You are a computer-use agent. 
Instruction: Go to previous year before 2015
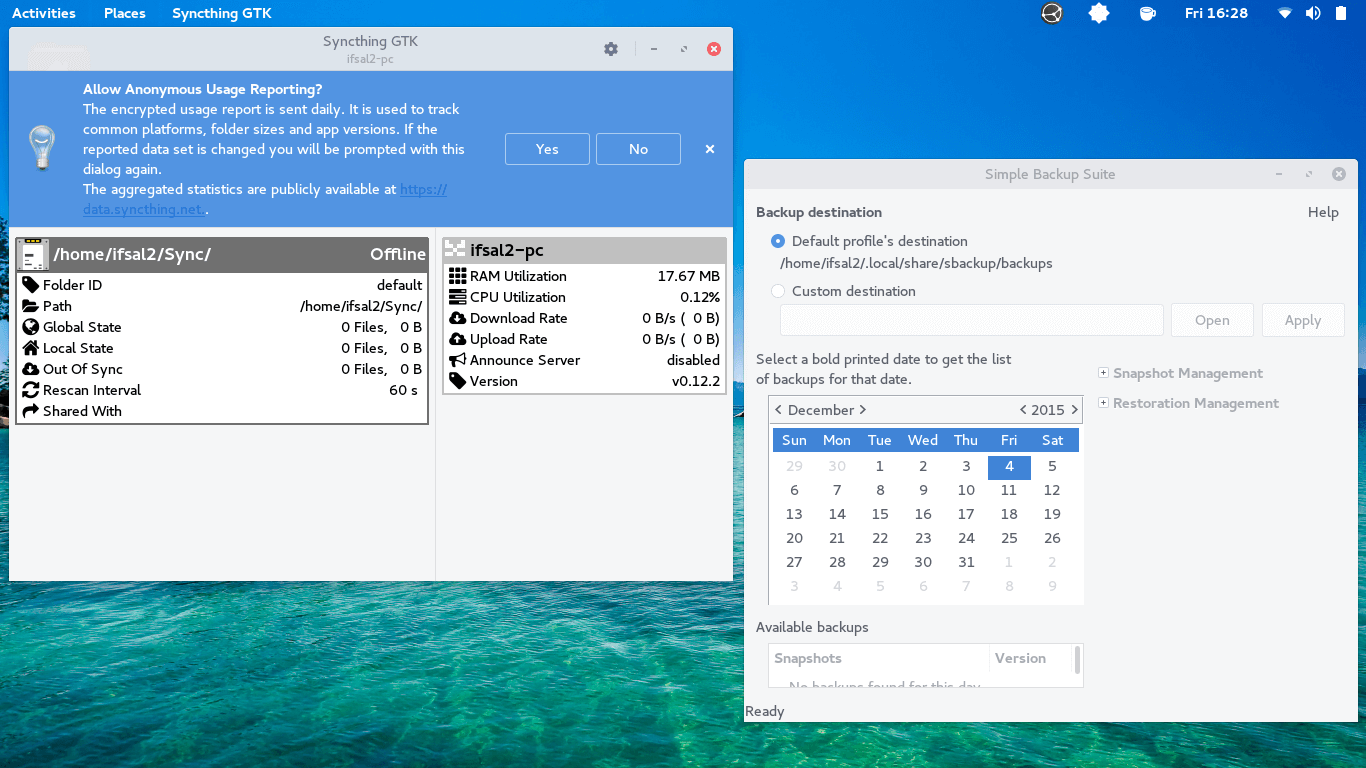click(x=1023, y=410)
